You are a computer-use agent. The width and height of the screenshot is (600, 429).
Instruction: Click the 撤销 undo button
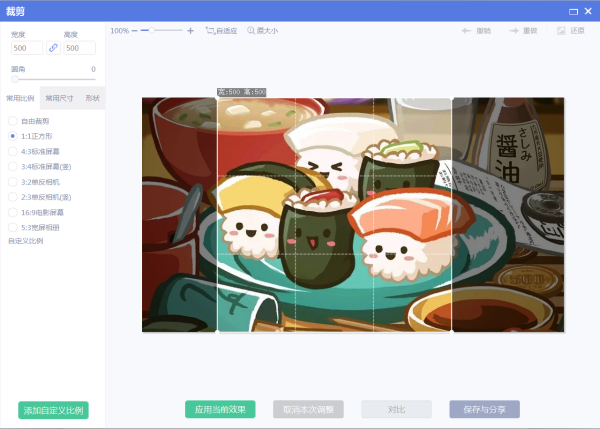click(x=476, y=31)
